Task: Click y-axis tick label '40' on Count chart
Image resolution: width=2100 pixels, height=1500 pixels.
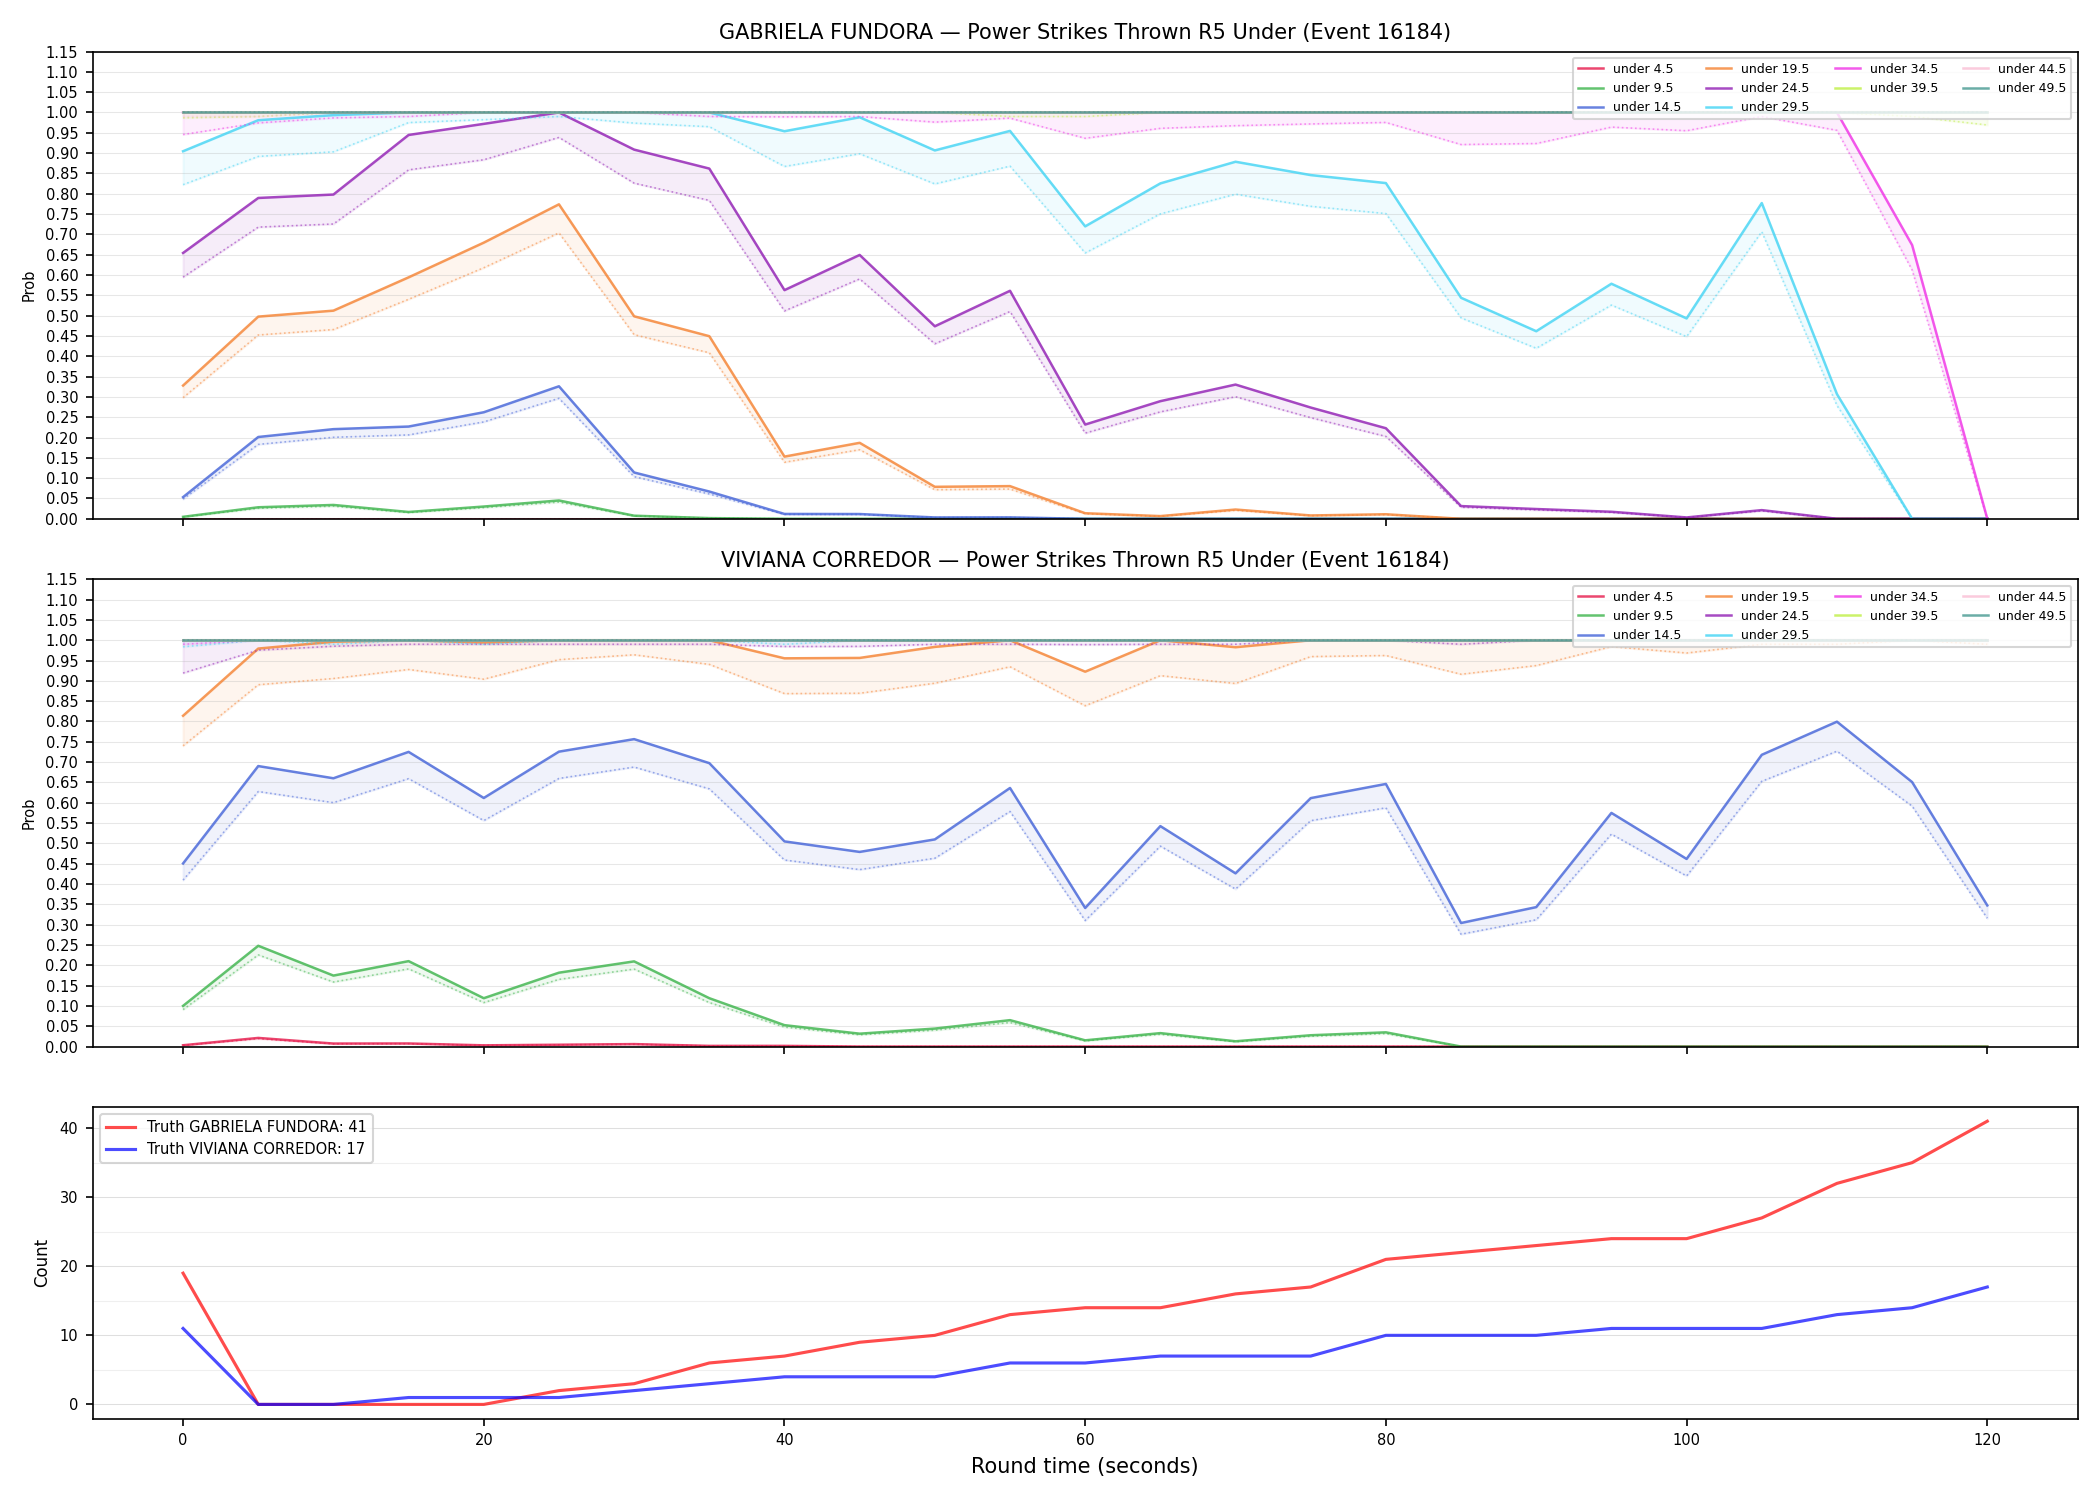Action: [69, 1128]
